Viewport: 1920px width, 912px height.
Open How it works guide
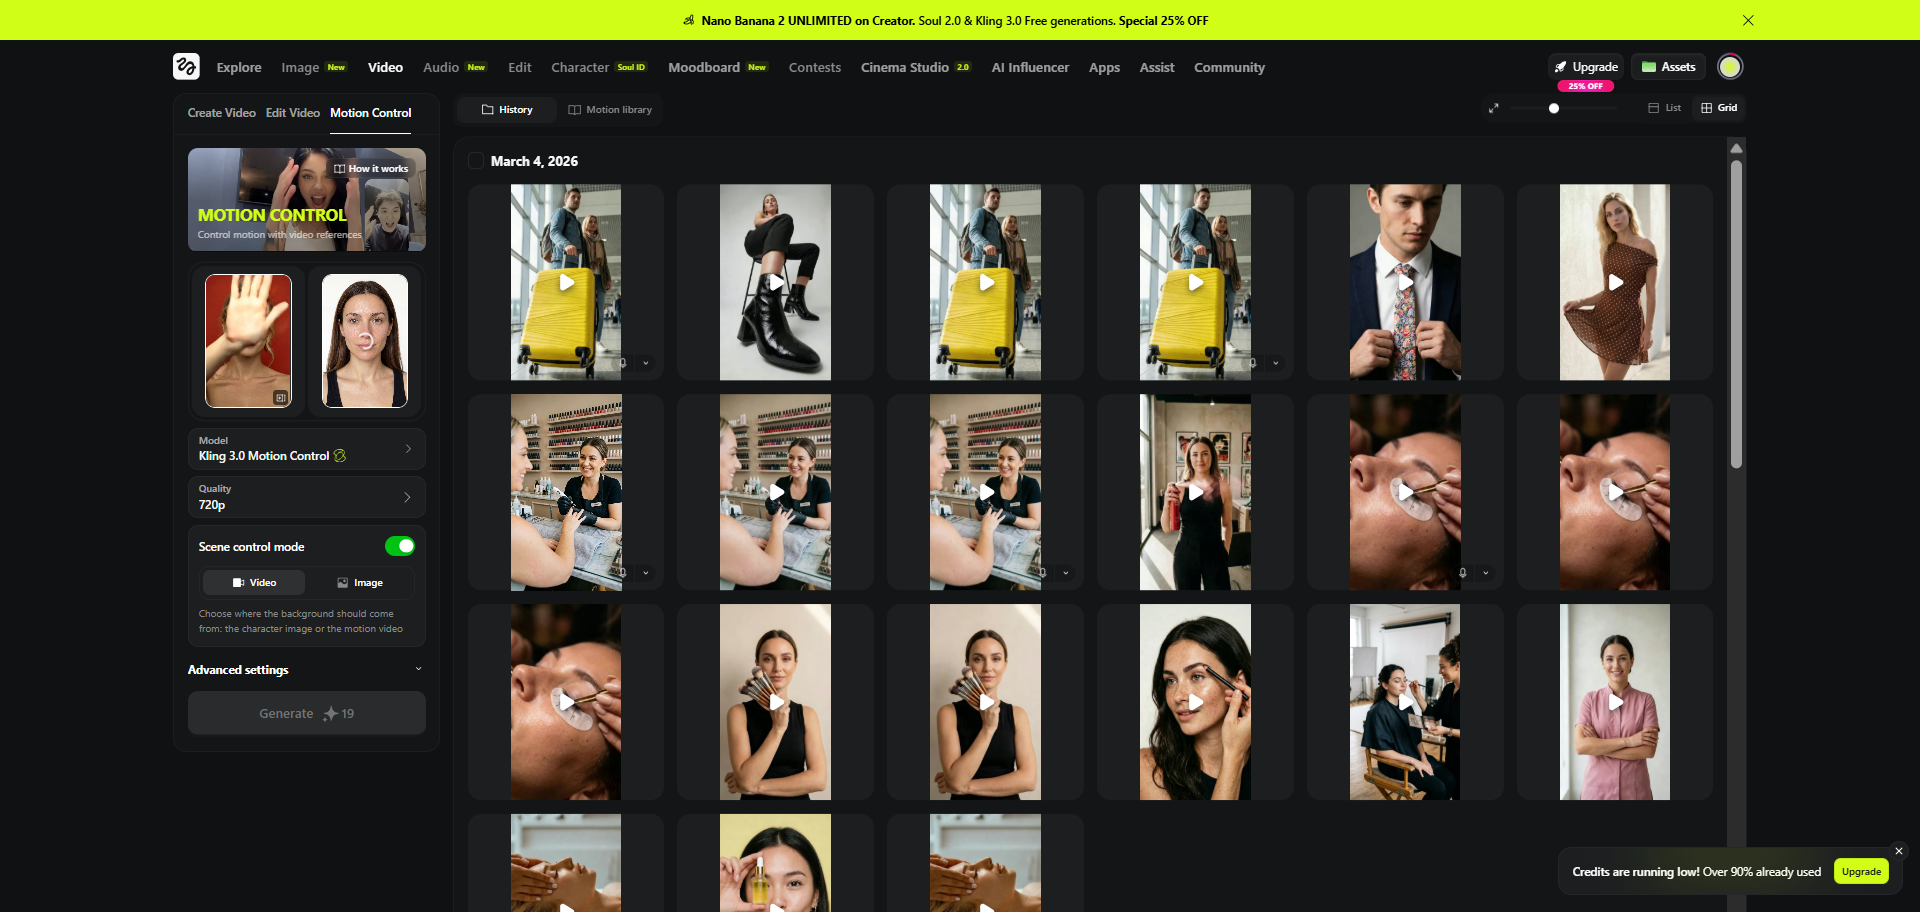(x=371, y=169)
